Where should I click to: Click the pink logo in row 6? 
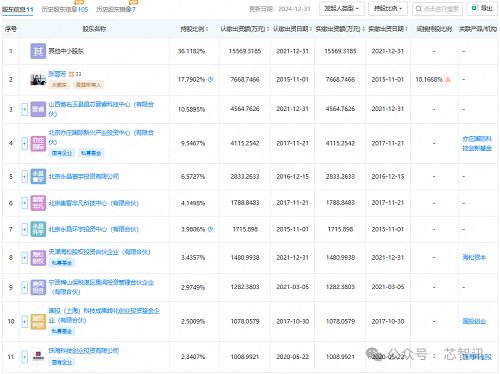point(38,203)
